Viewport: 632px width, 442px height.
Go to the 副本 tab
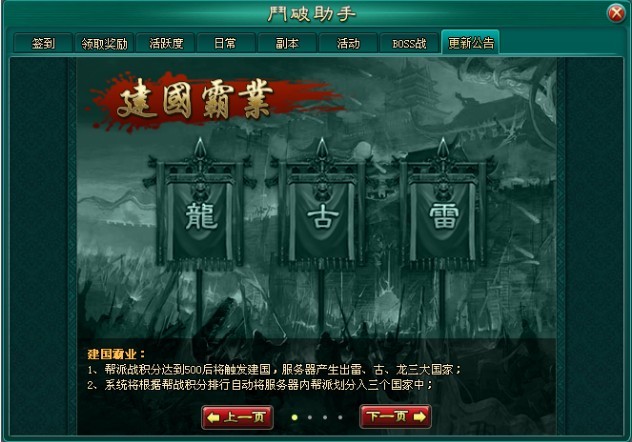pos(287,43)
